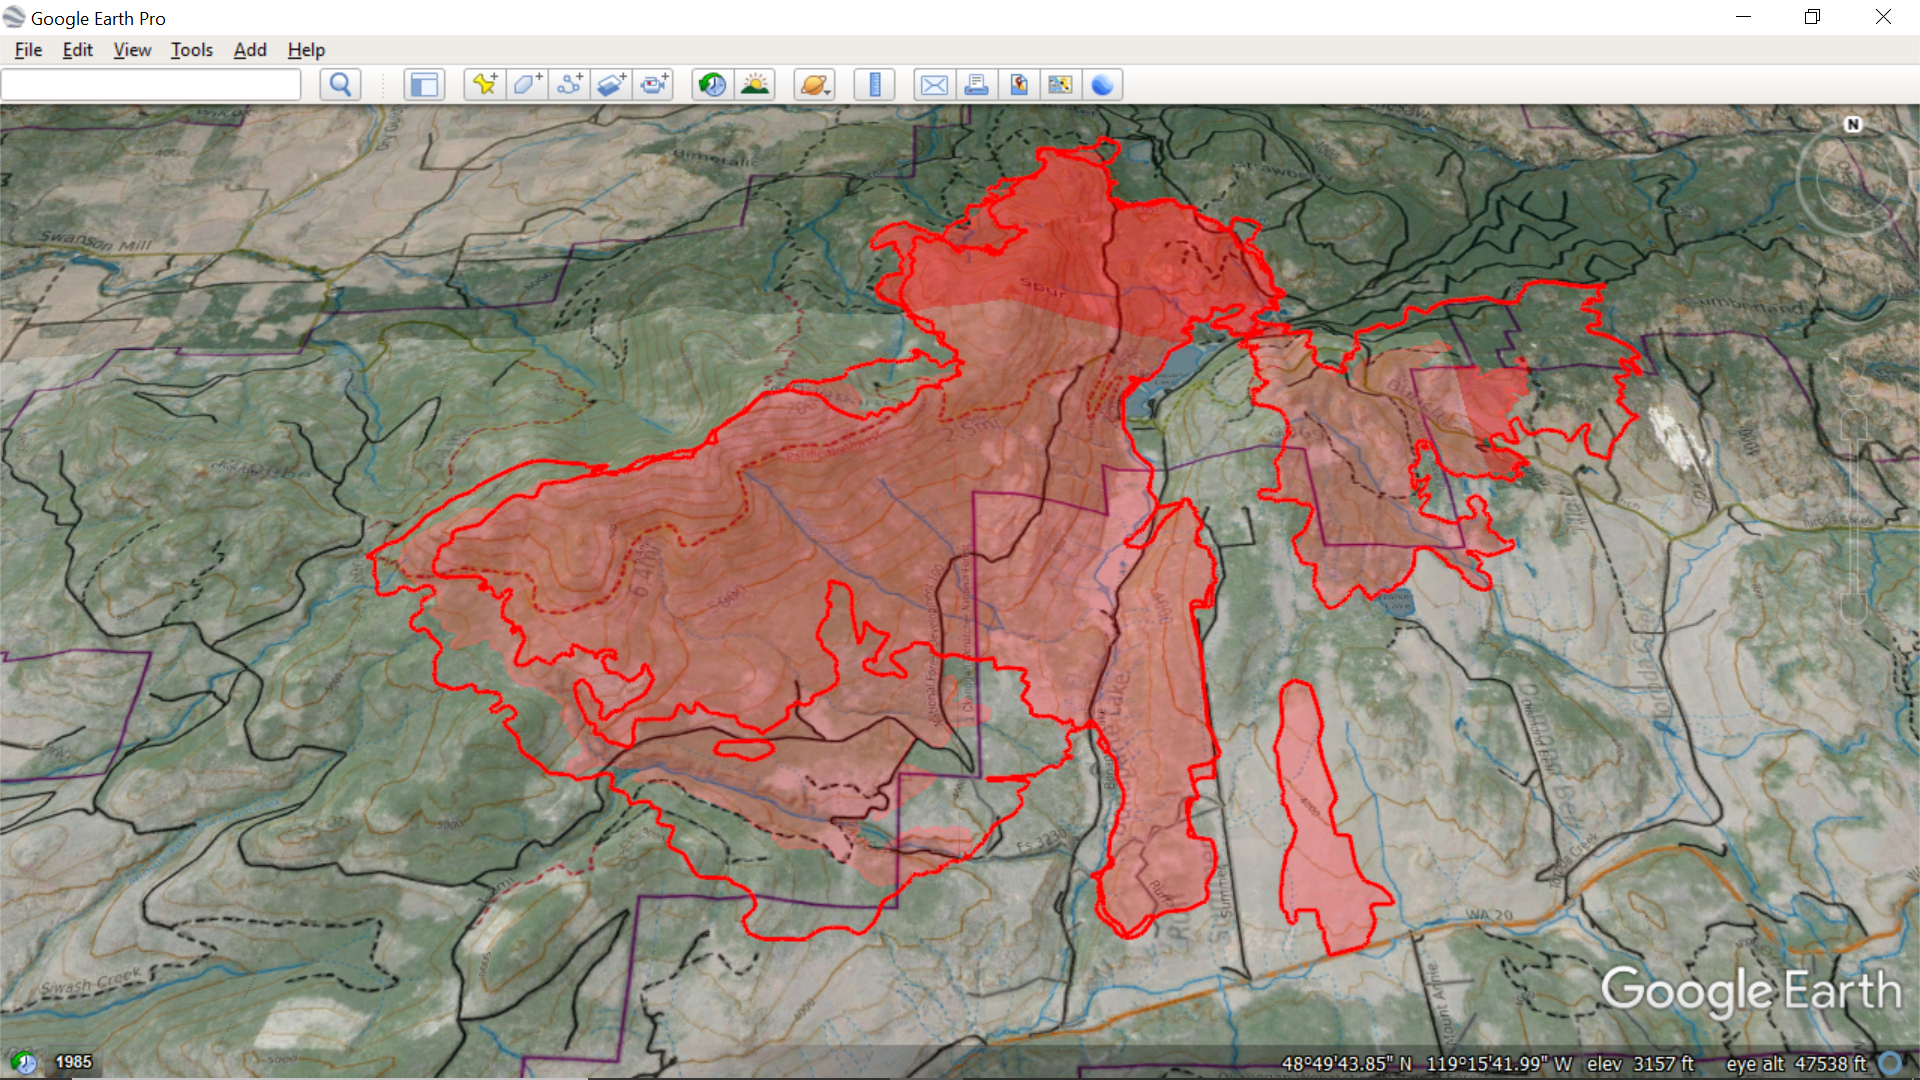Expand the Add menu
Viewport: 1920px width, 1080px height.
[x=250, y=50]
